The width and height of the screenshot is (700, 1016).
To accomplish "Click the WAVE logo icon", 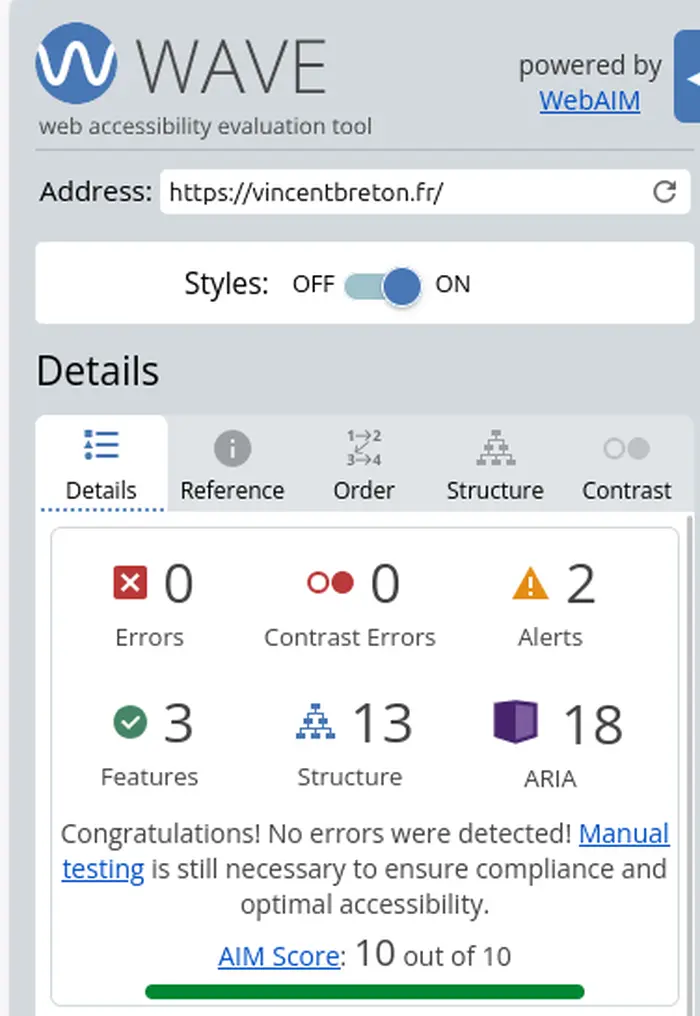I will click(76, 63).
